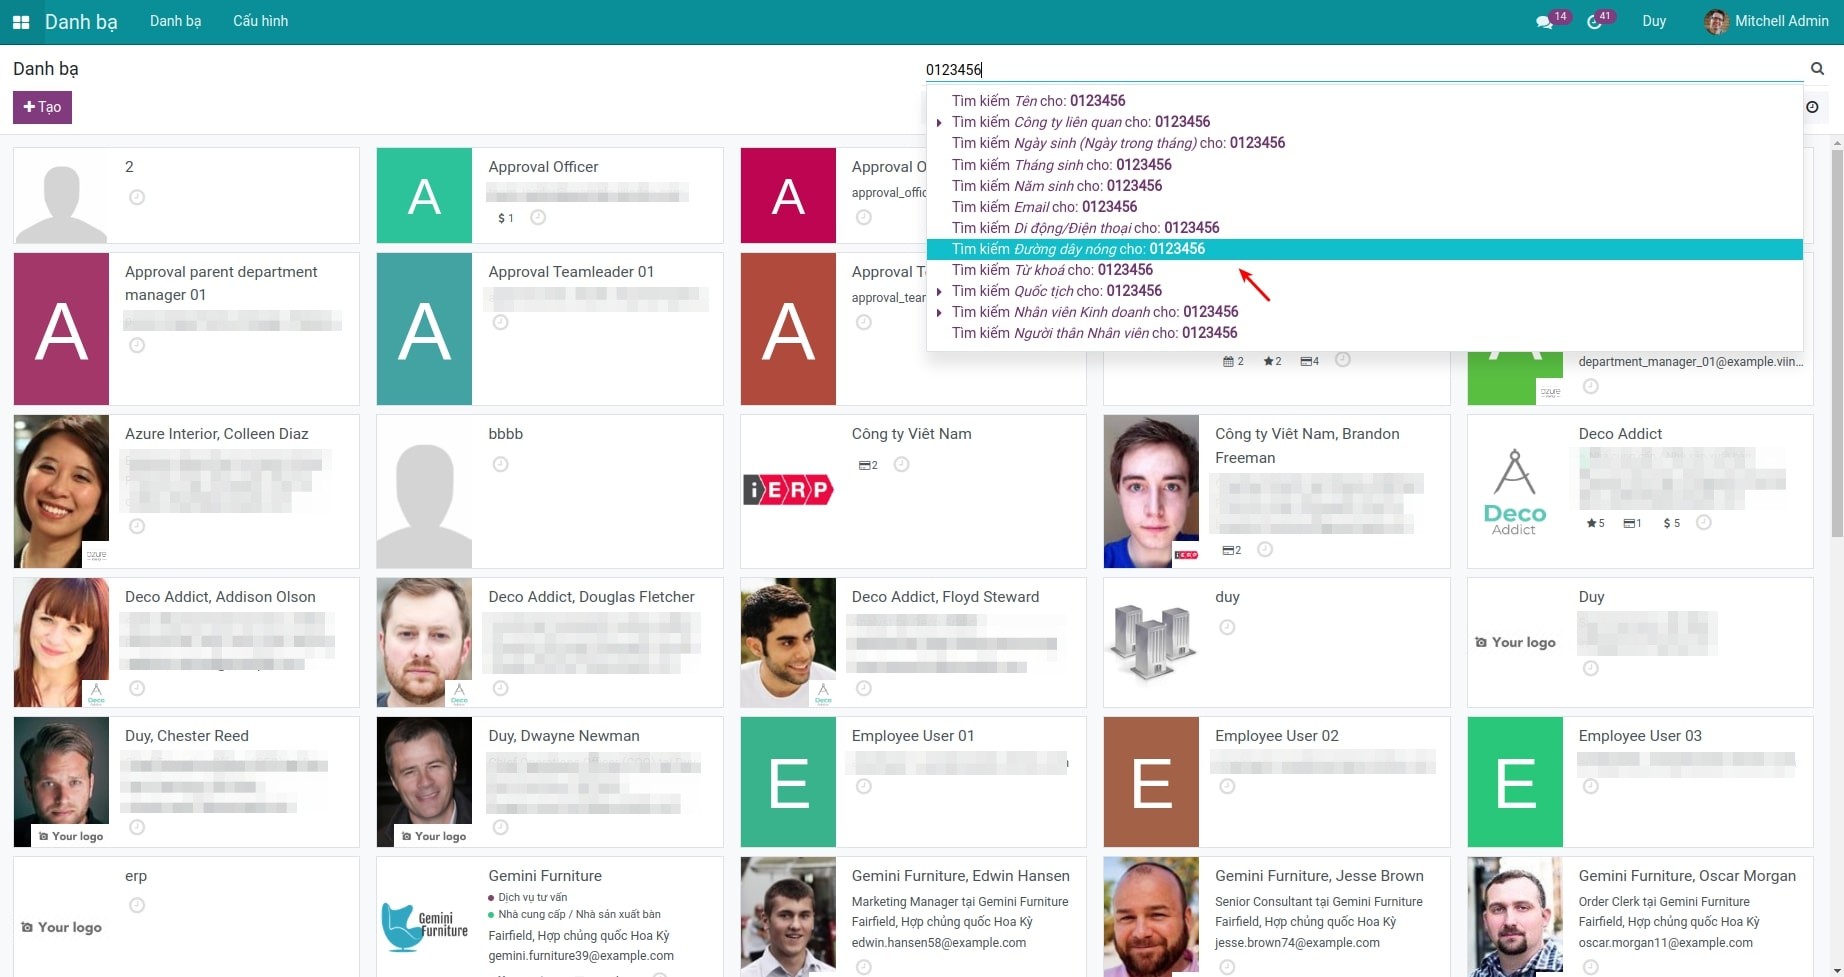
Task: Click the search magnifier icon
Action: (x=1817, y=69)
